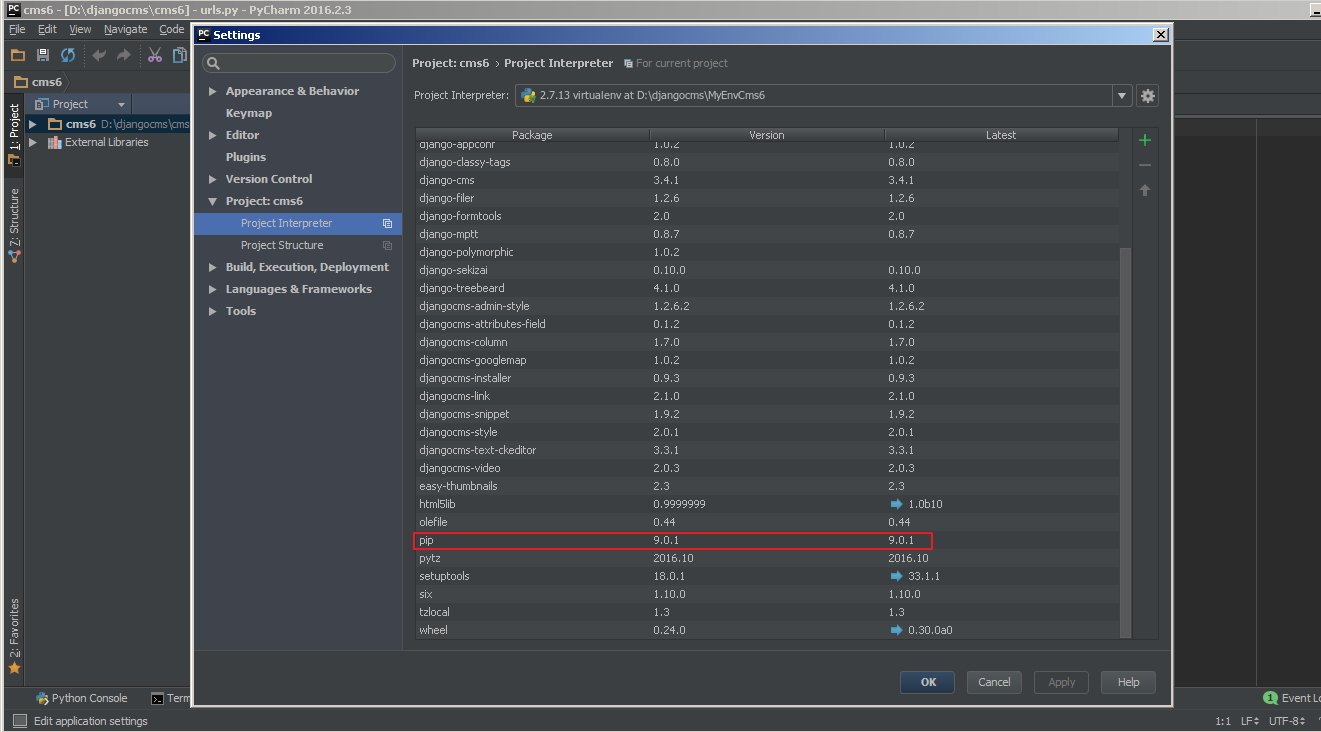The image size is (1321, 732).
Task: Sort by the Version column header
Action: tap(767, 135)
